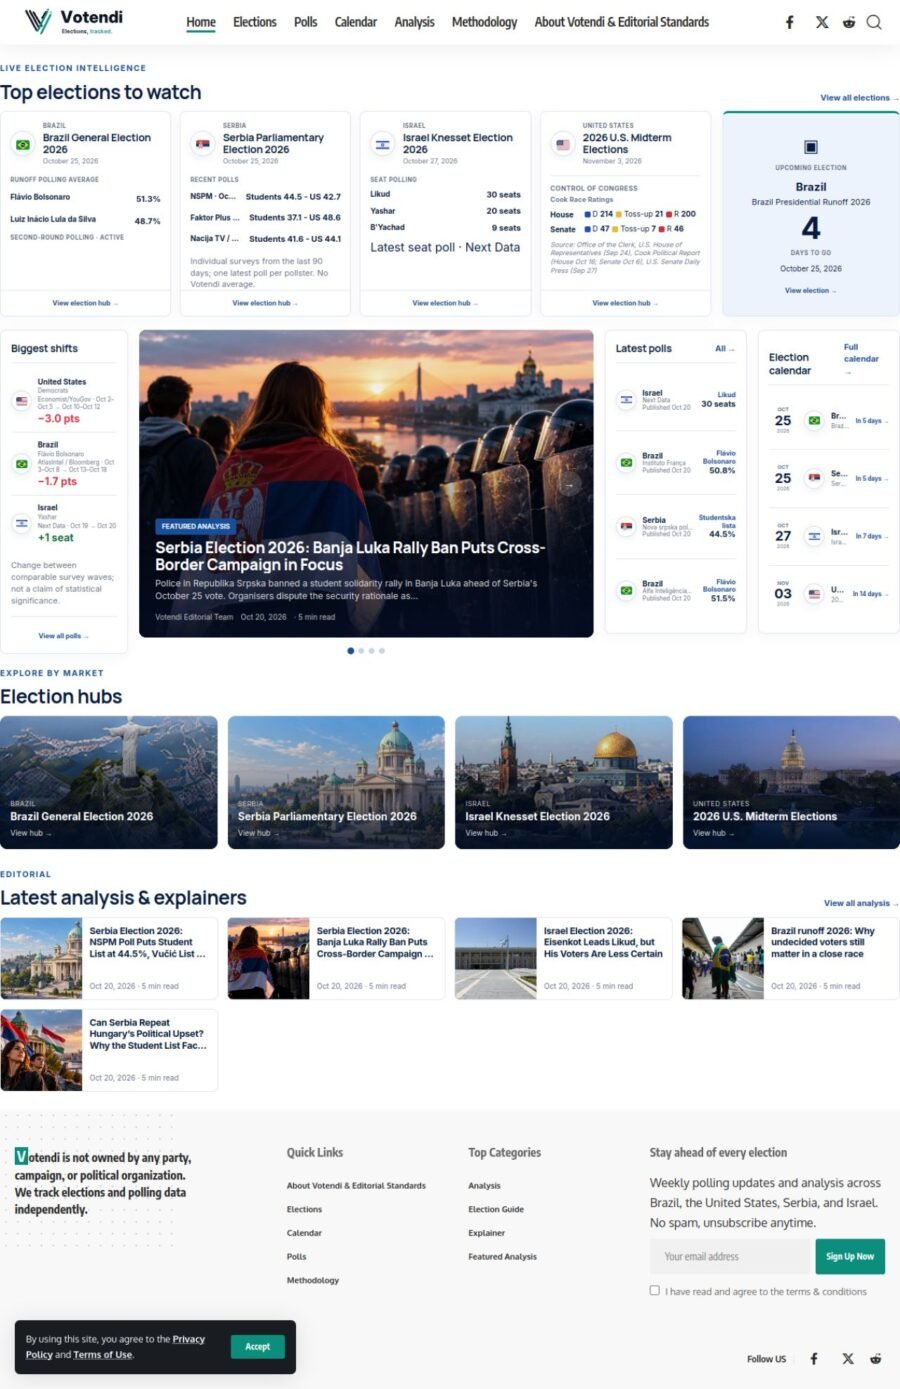This screenshot has width=900, height=1389.
Task: Open the Elections nav item
Action: click(x=255, y=22)
